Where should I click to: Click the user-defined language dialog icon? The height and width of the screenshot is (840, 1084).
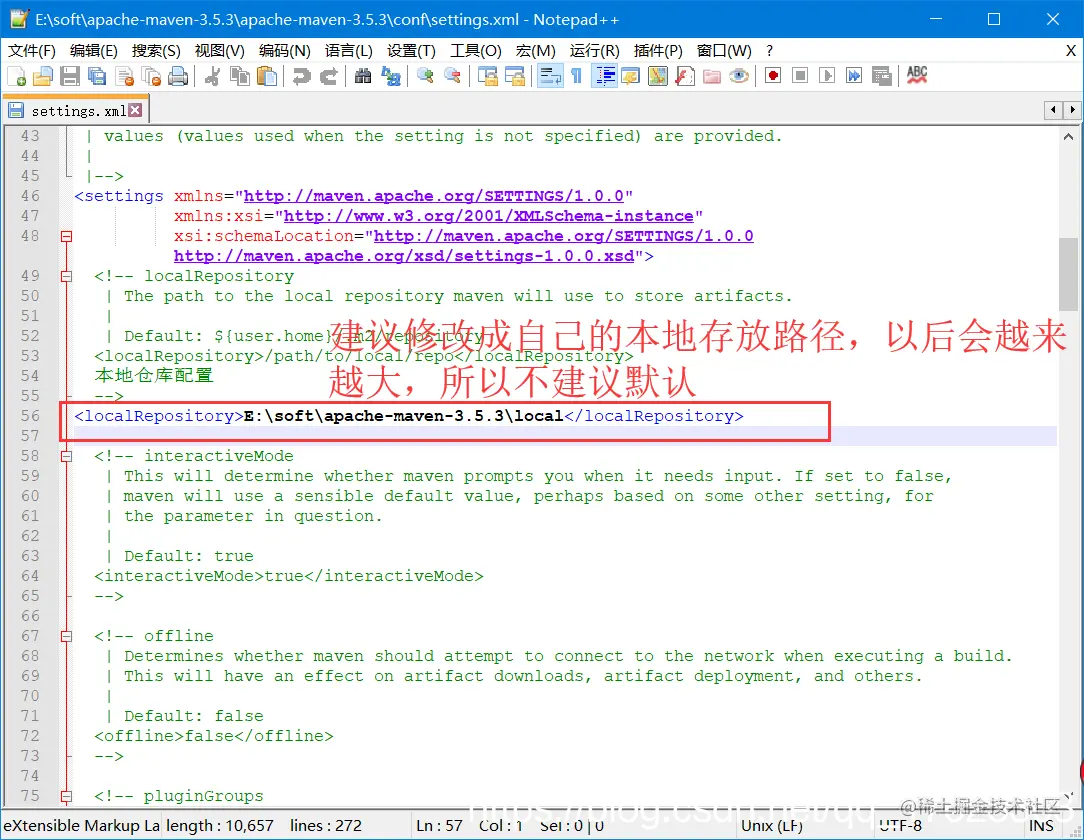coord(630,76)
